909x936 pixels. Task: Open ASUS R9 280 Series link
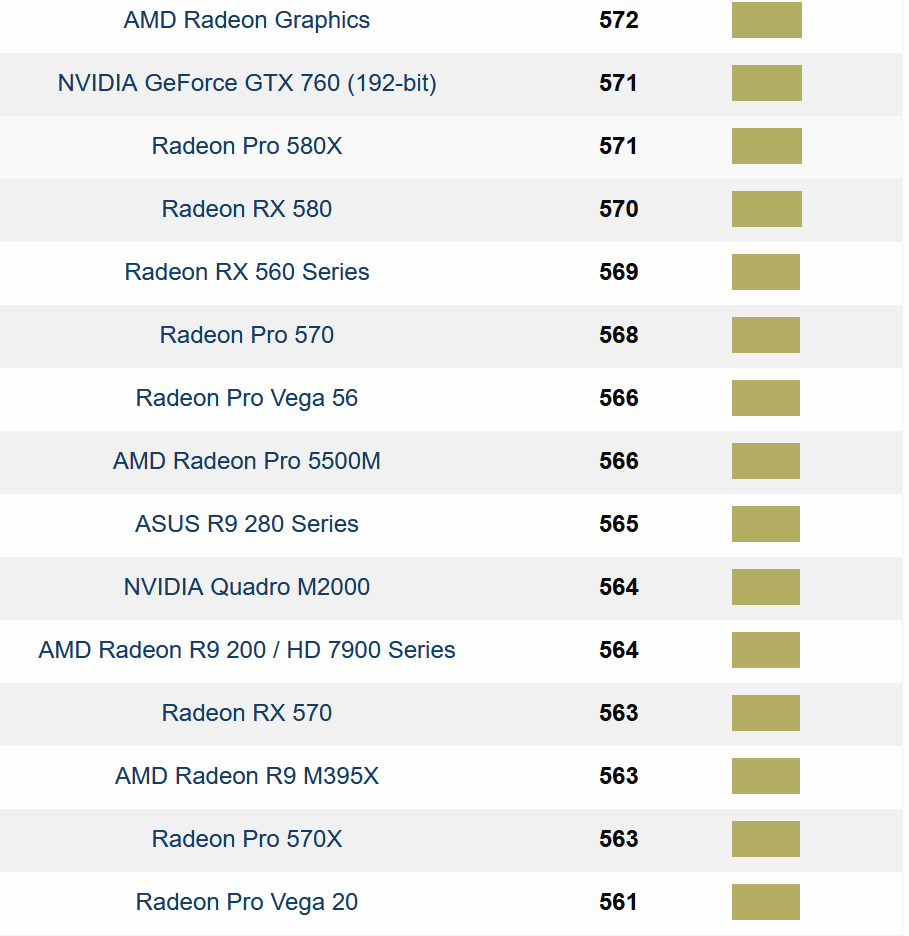[x=246, y=524]
